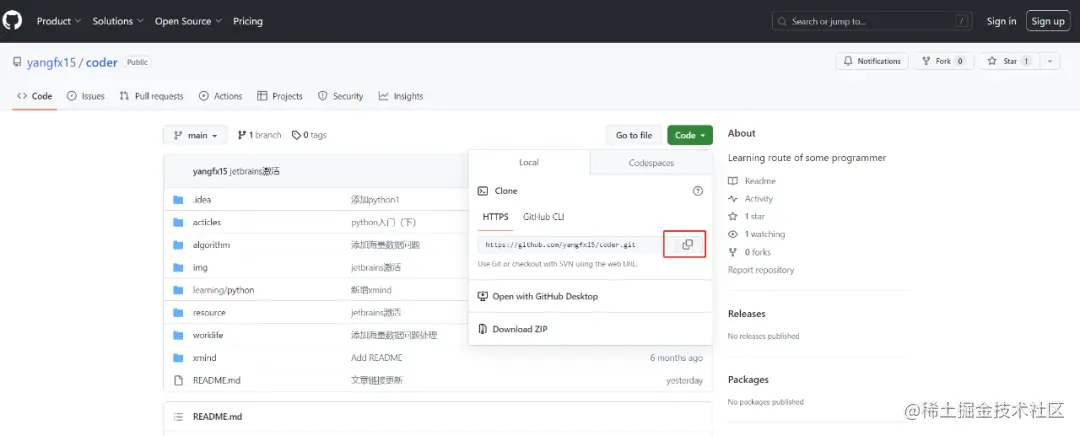Switch to the Local tab
This screenshot has width=1080, height=436.
point(529,163)
